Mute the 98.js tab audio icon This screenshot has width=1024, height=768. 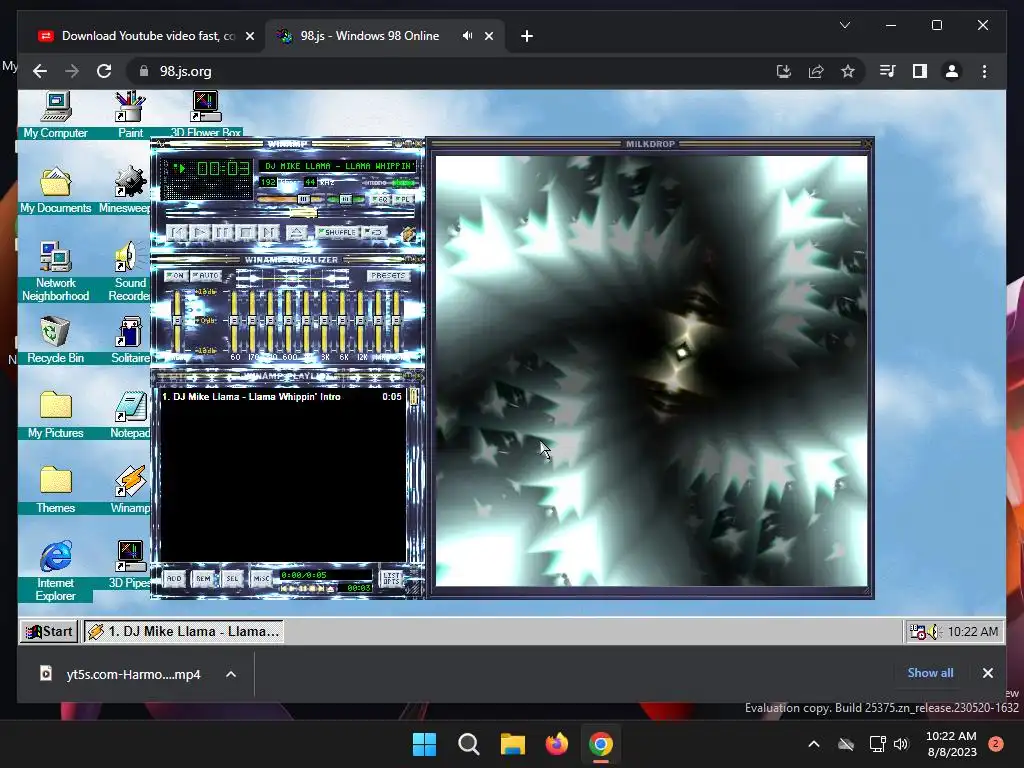tap(468, 36)
